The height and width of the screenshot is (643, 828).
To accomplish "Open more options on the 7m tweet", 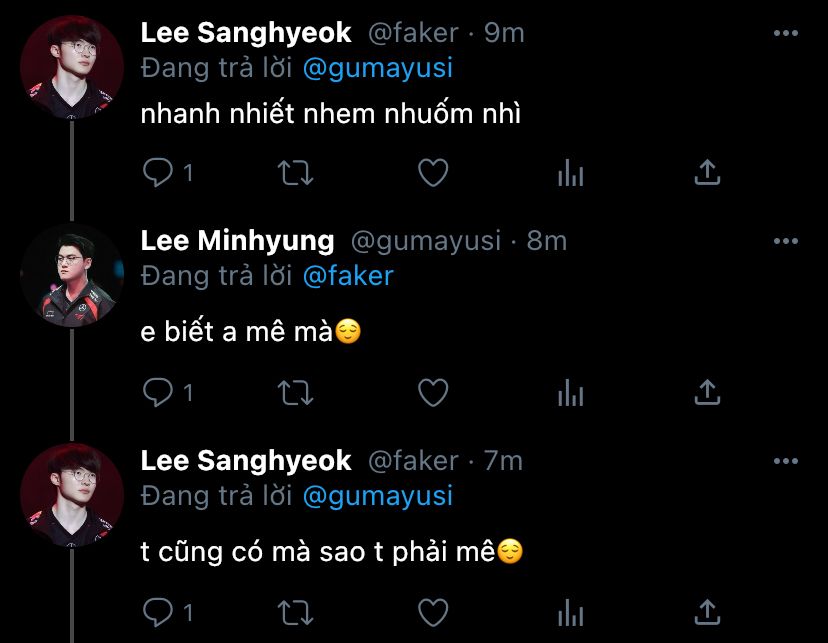I will (x=786, y=460).
